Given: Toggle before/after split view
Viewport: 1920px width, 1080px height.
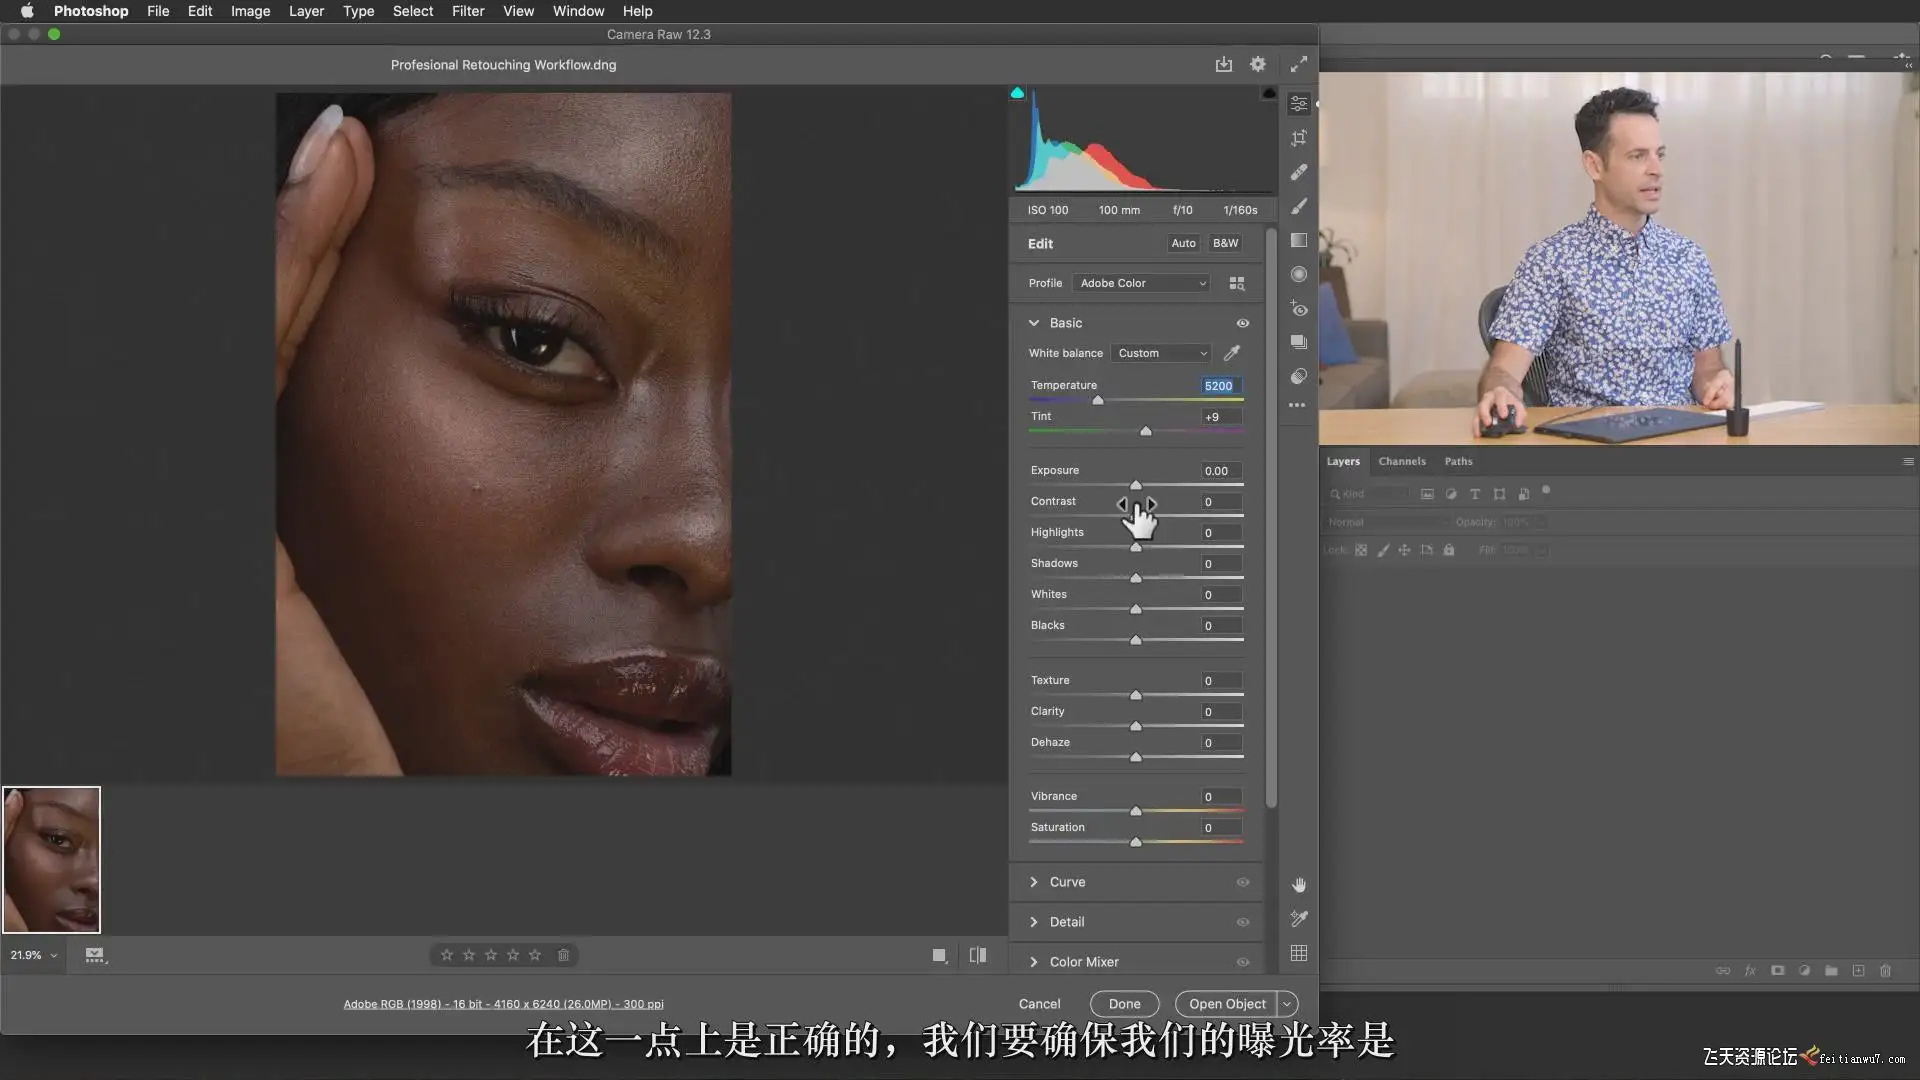Looking at the screenshot, I should 977,955.
